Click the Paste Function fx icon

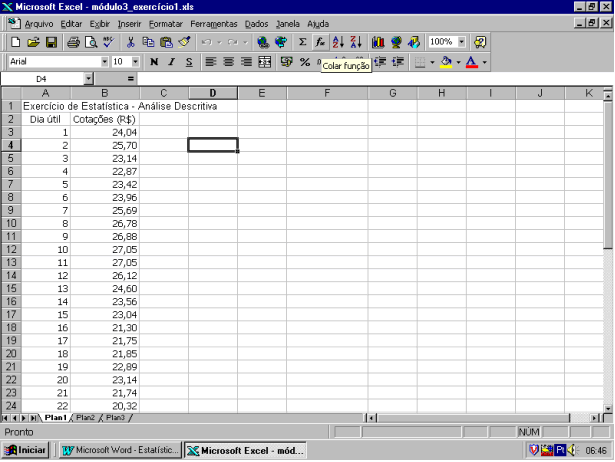[320, 43]
